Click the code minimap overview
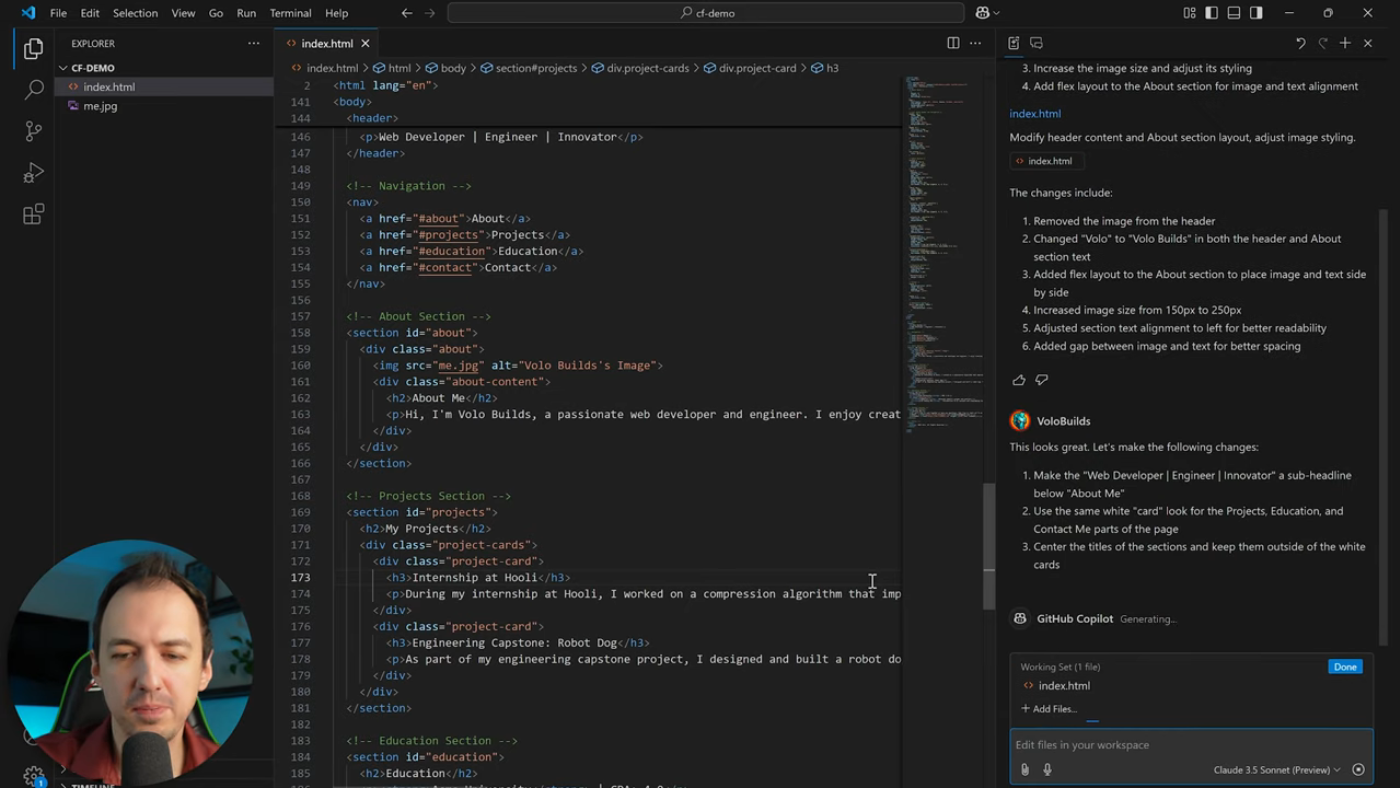This screenshot has height=788, width=1400. (x=943, y=255)
